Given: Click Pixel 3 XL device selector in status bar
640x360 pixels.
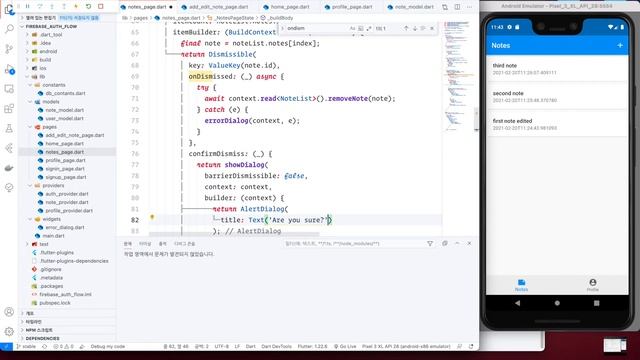Looking at the screenshot, I should (406, 346).
